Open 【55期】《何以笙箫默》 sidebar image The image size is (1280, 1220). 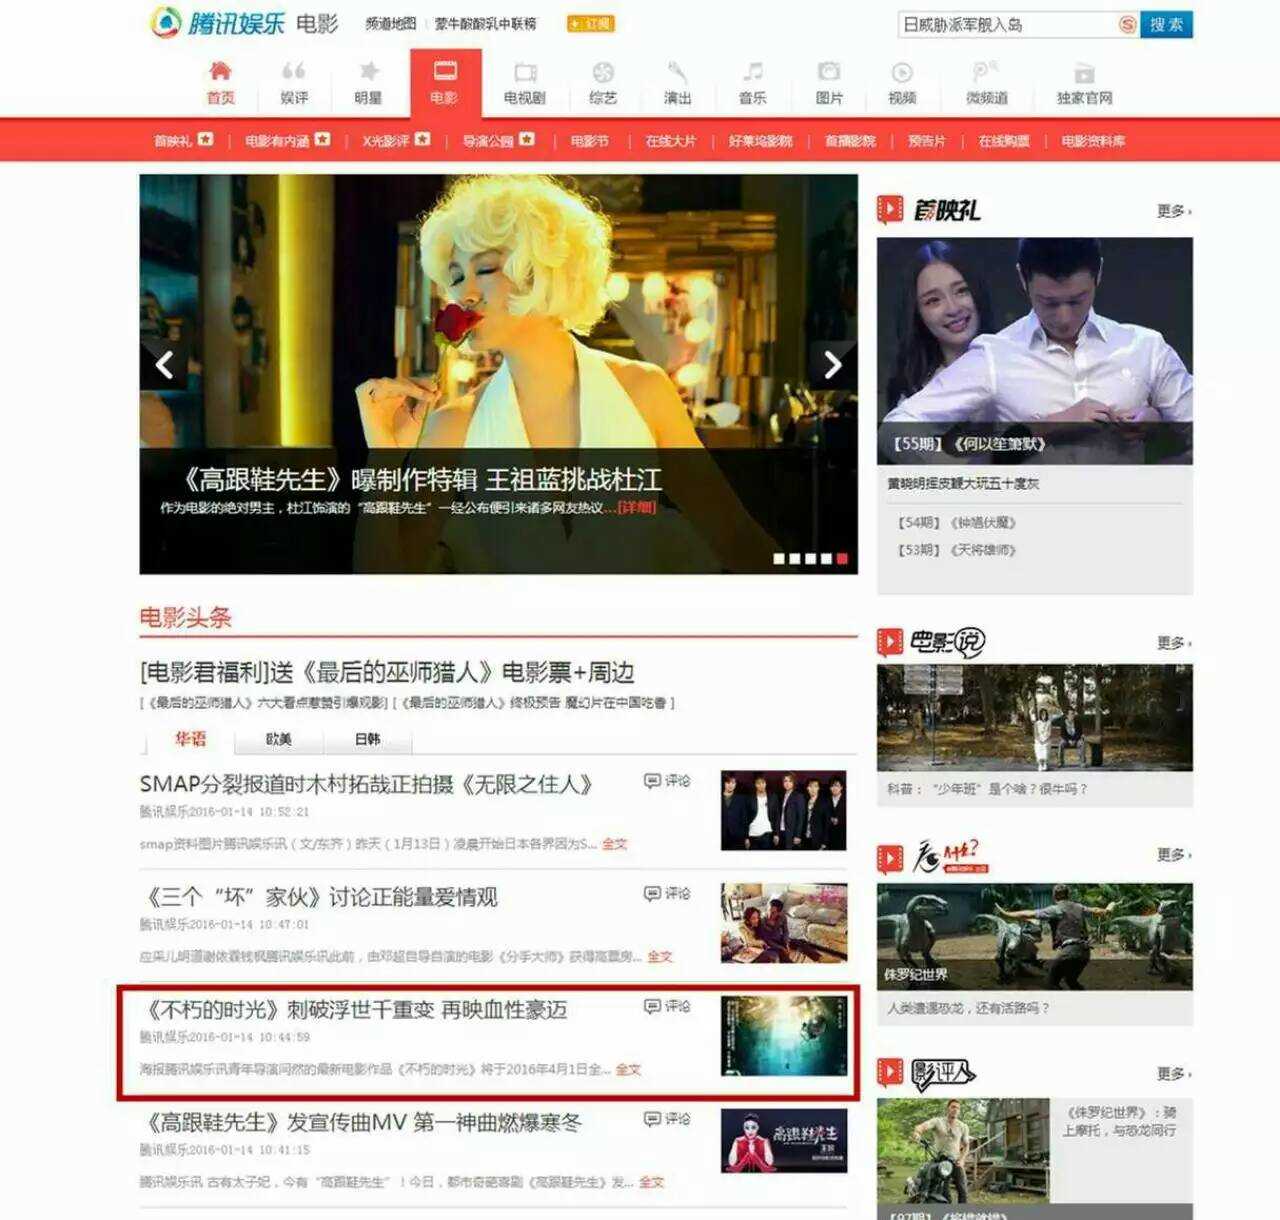click(1035, 350)
